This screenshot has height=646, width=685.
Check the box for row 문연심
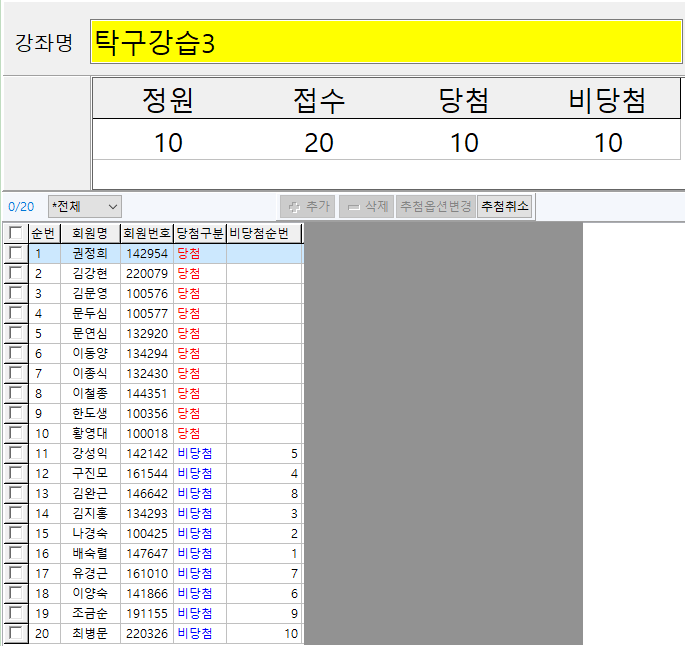16,333
